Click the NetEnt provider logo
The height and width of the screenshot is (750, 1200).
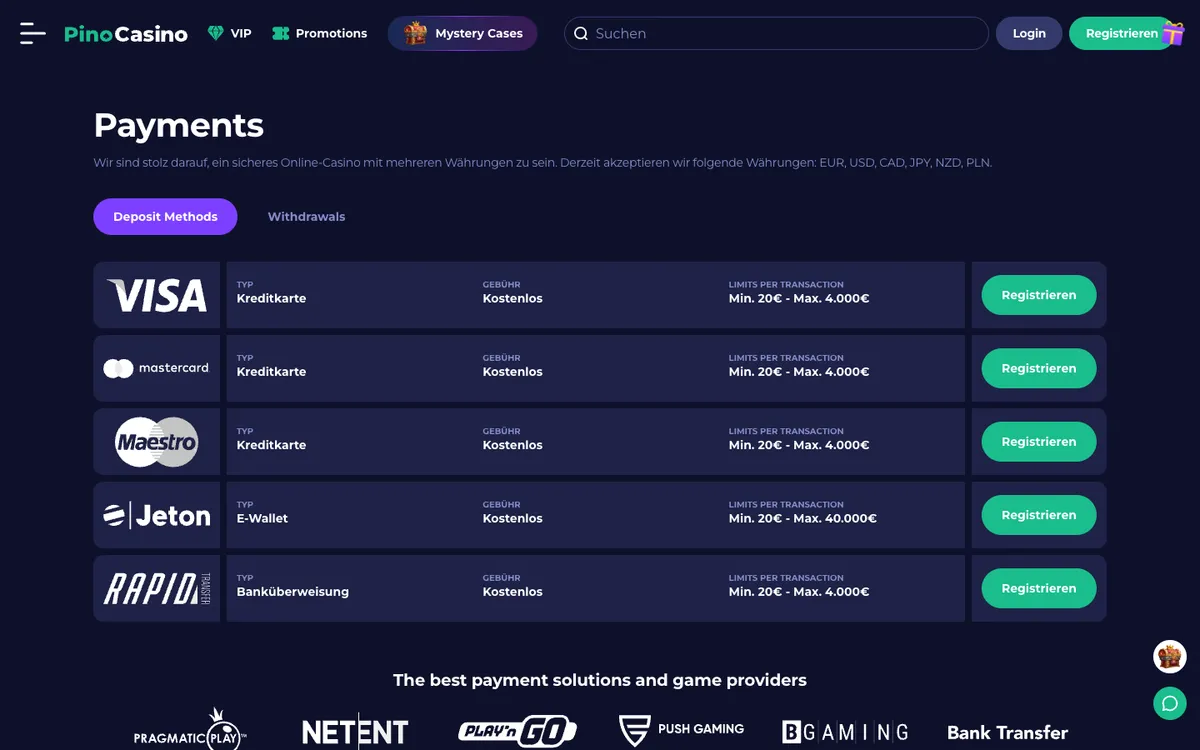tap(355, 732)
